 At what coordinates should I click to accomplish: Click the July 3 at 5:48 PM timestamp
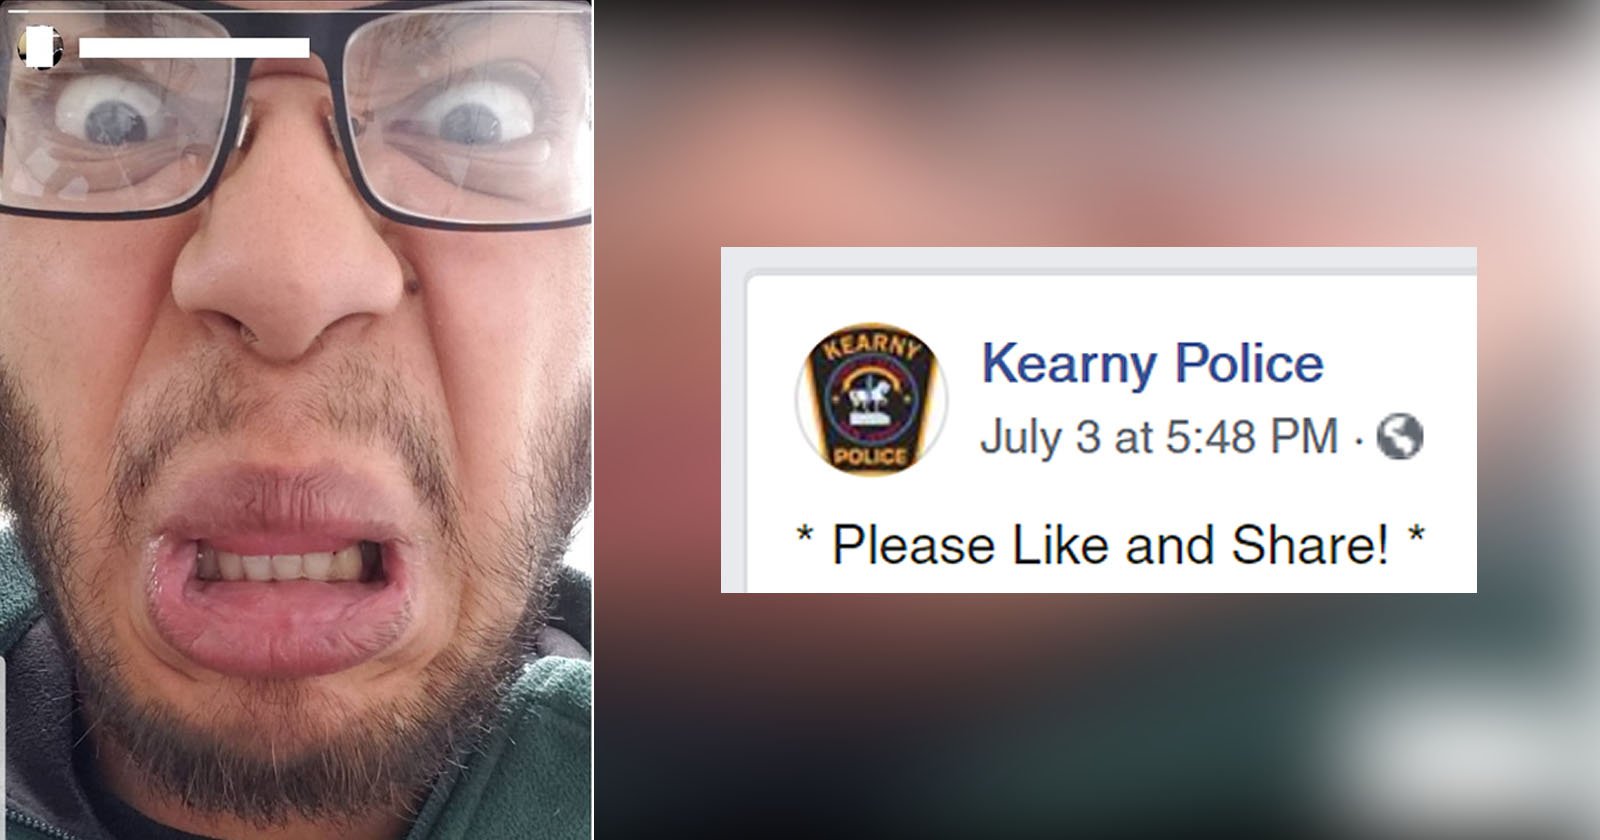pyautogui.click(x=1159, y=437)
